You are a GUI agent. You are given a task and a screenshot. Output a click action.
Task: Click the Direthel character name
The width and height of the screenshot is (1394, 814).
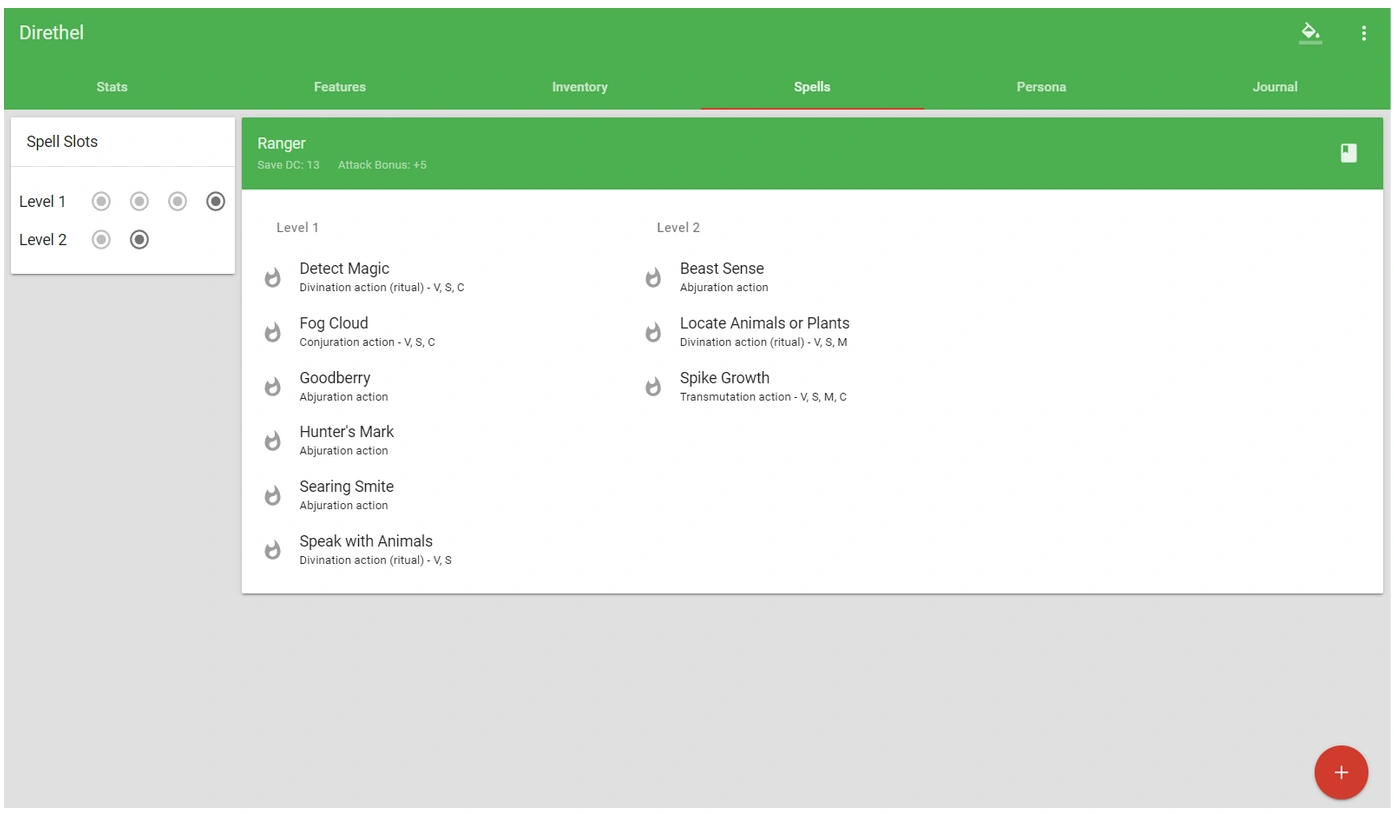coord(51,33)
